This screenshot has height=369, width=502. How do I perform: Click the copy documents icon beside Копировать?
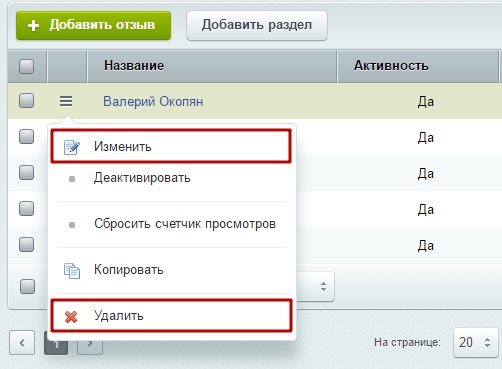click(x=72, y=271)
